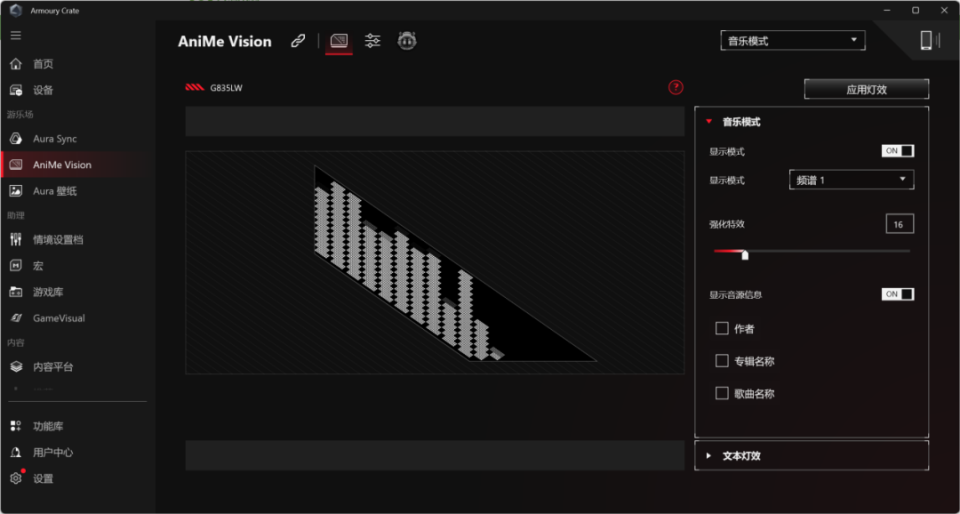Click the 游戏库 game library icon
This screenshot has width=960, height=514.
pyautogui.click(x=16, y=292)
